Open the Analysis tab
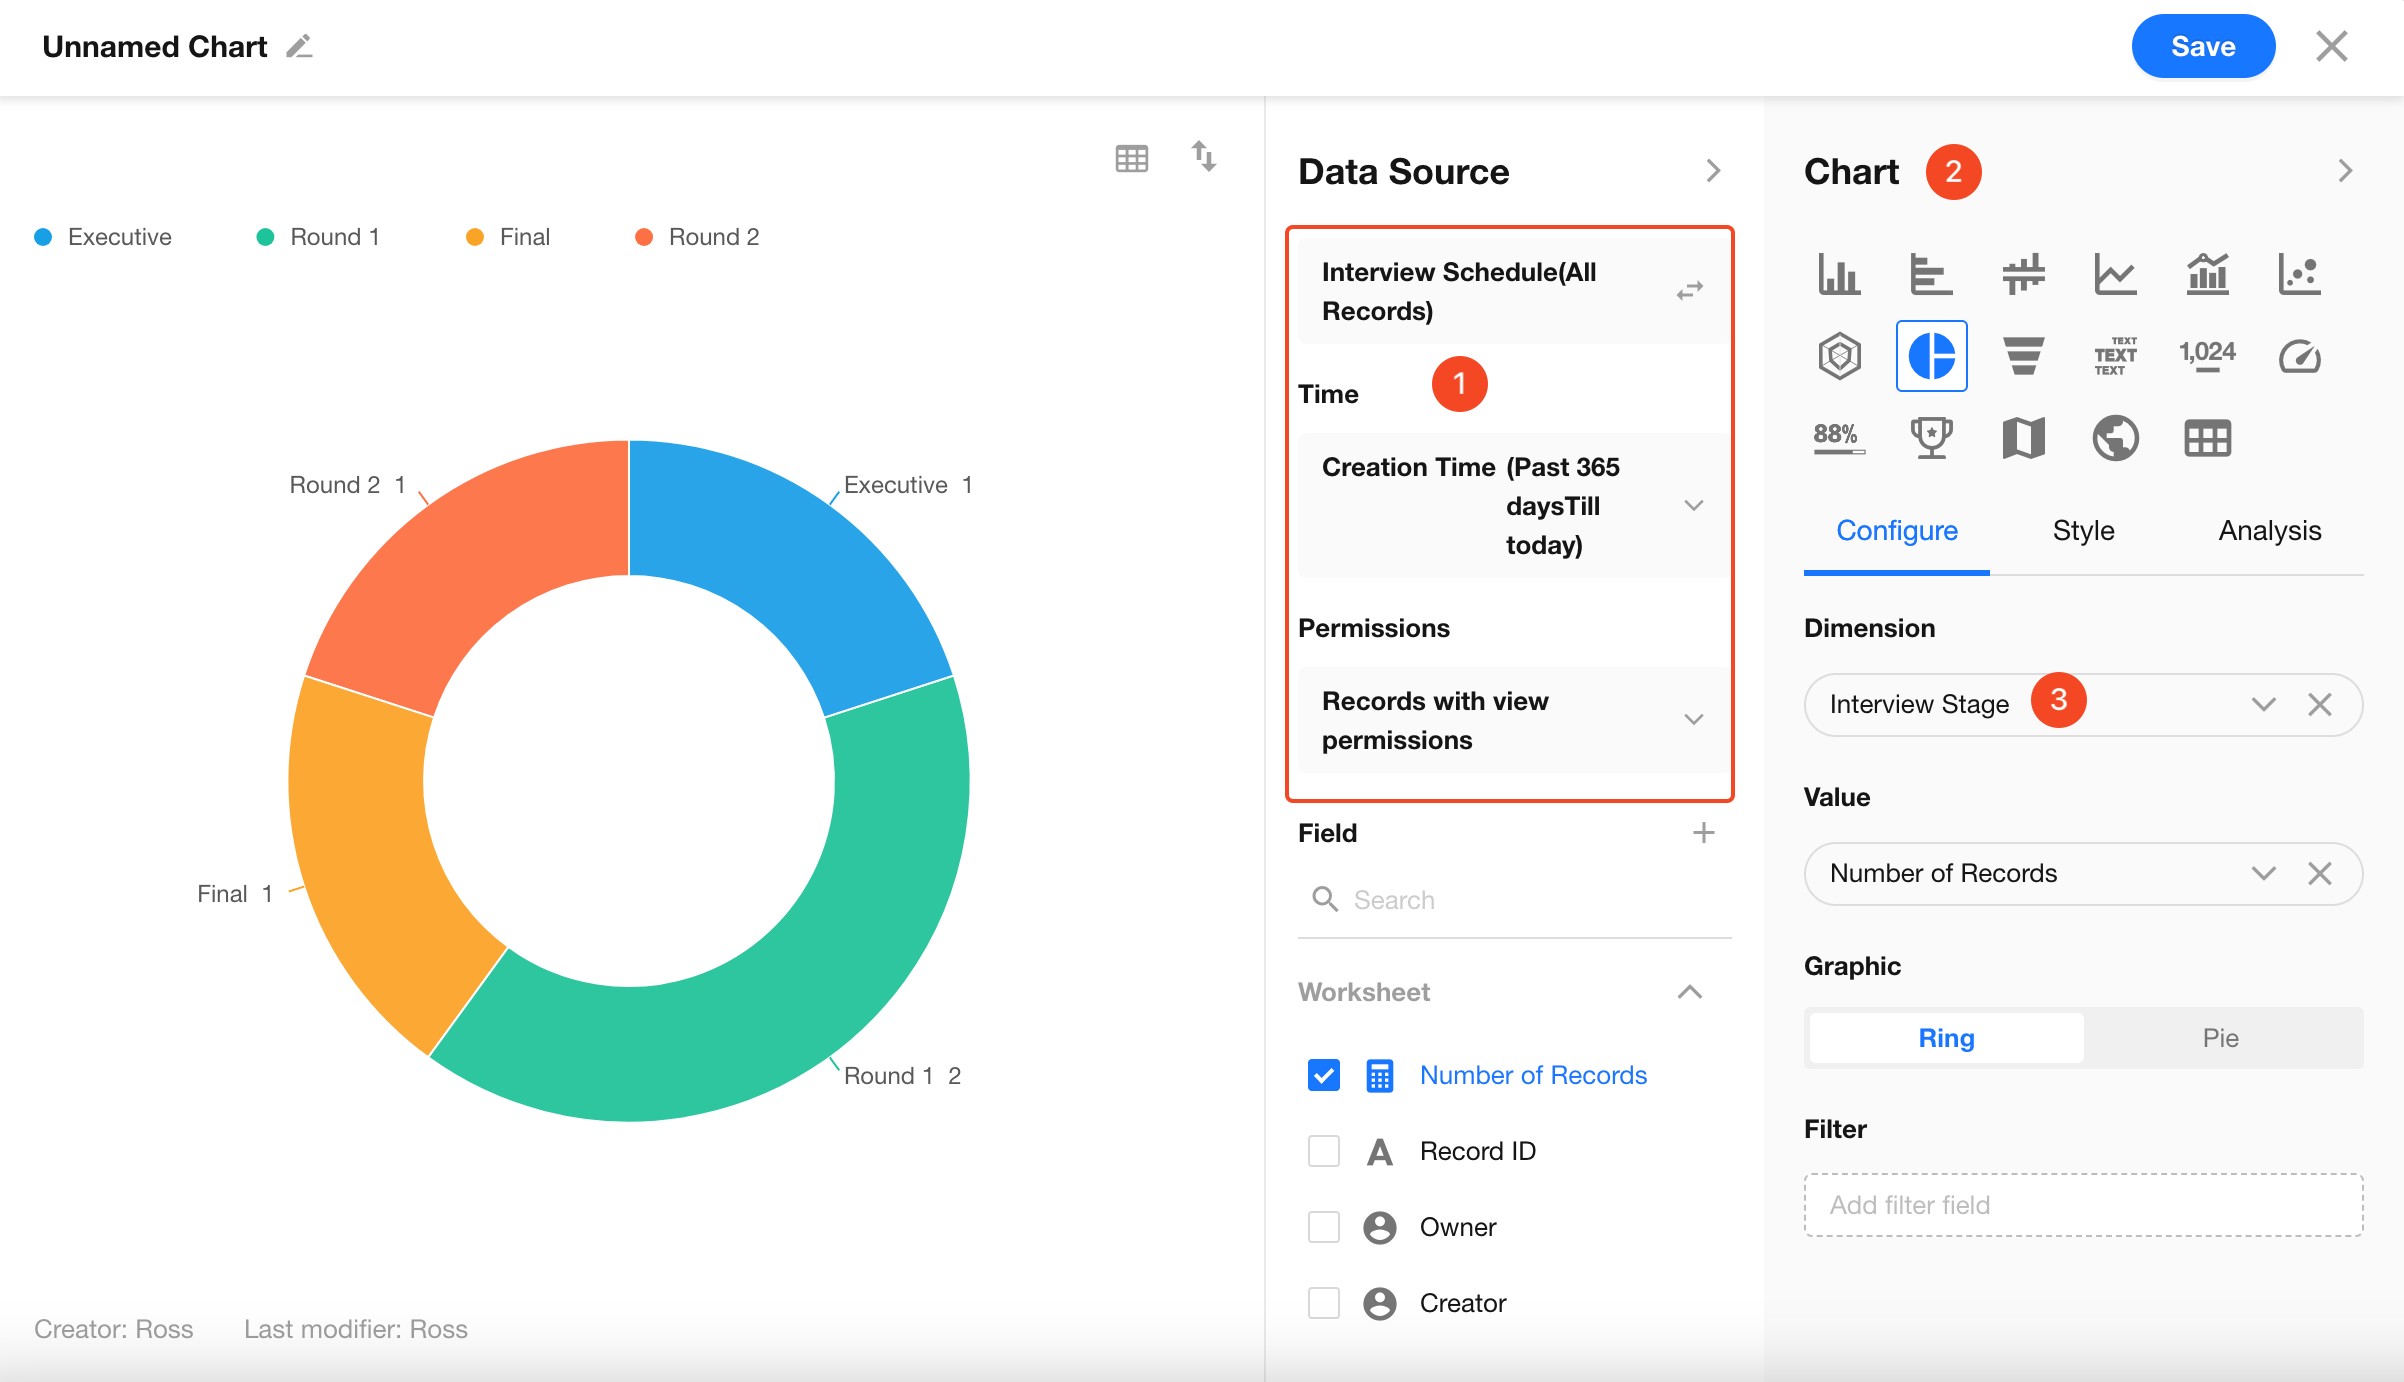 (x=2270, y=530)
